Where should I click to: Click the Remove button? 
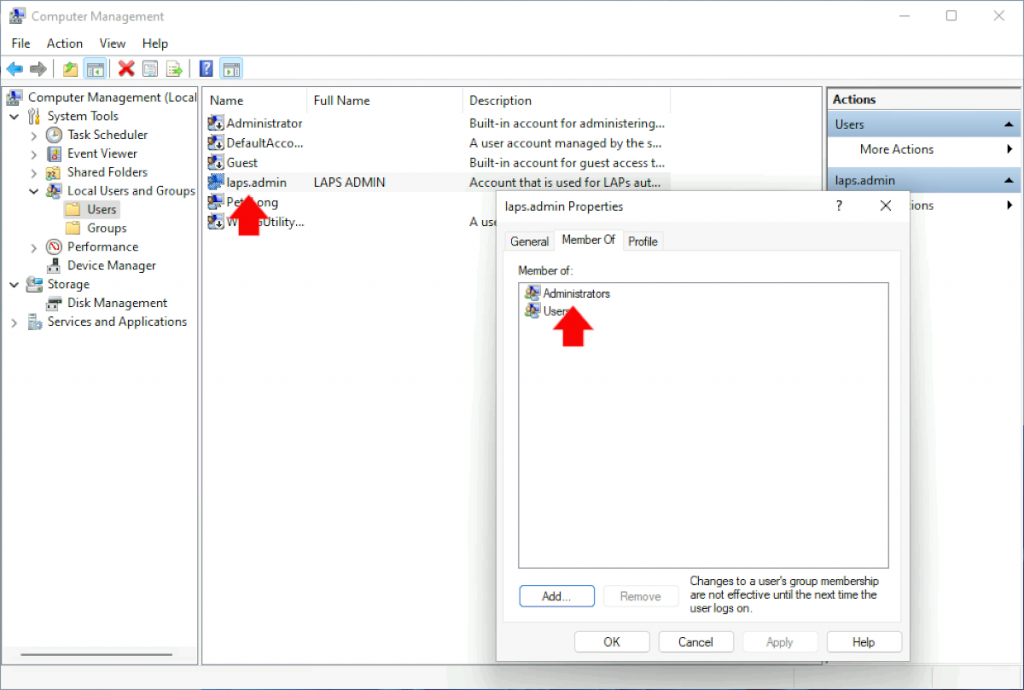(641, 596)
